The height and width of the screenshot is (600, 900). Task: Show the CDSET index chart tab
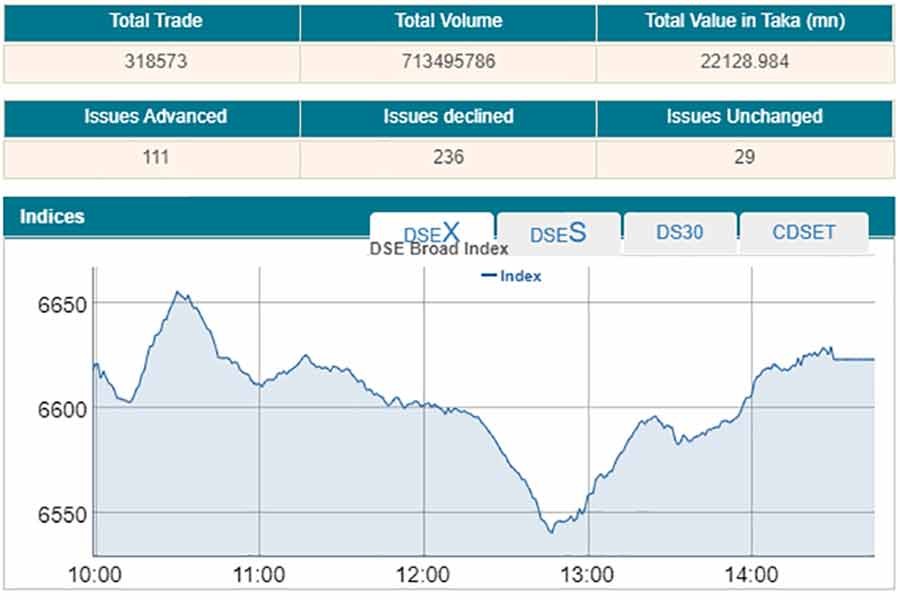coord(803,232)
